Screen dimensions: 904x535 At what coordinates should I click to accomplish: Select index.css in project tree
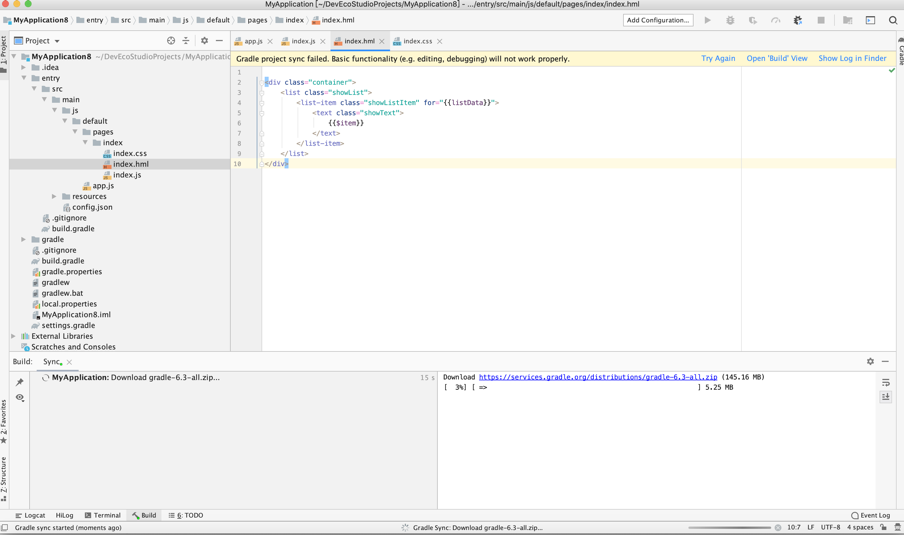pos(130,153)
